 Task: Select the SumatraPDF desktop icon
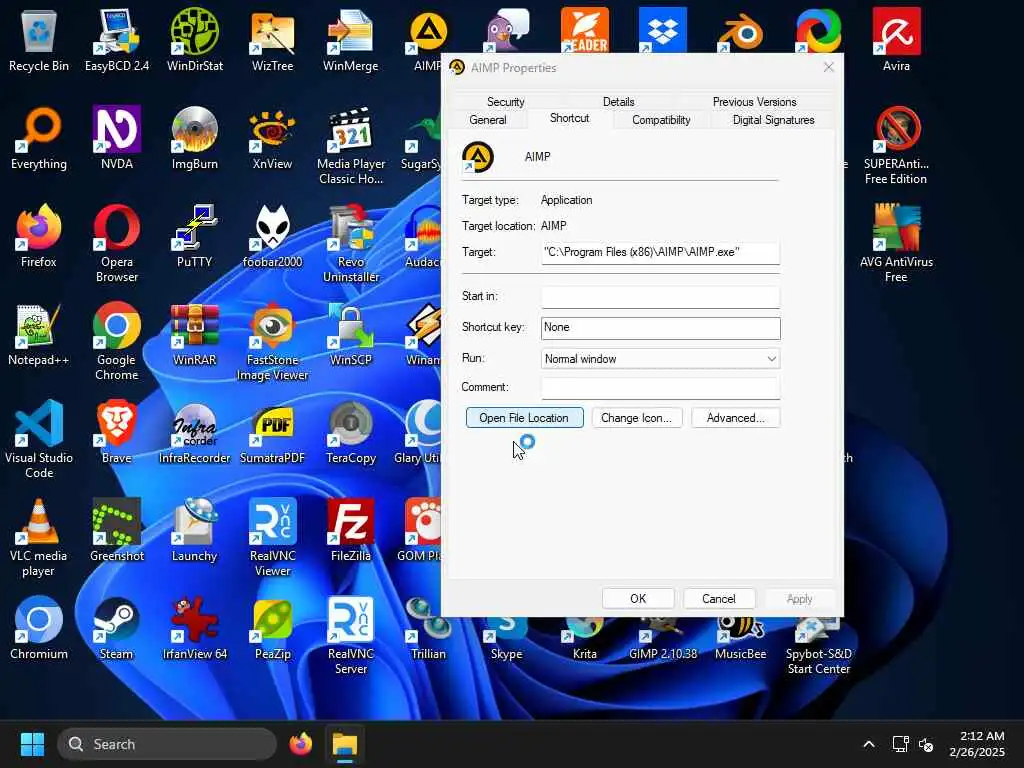272,432
